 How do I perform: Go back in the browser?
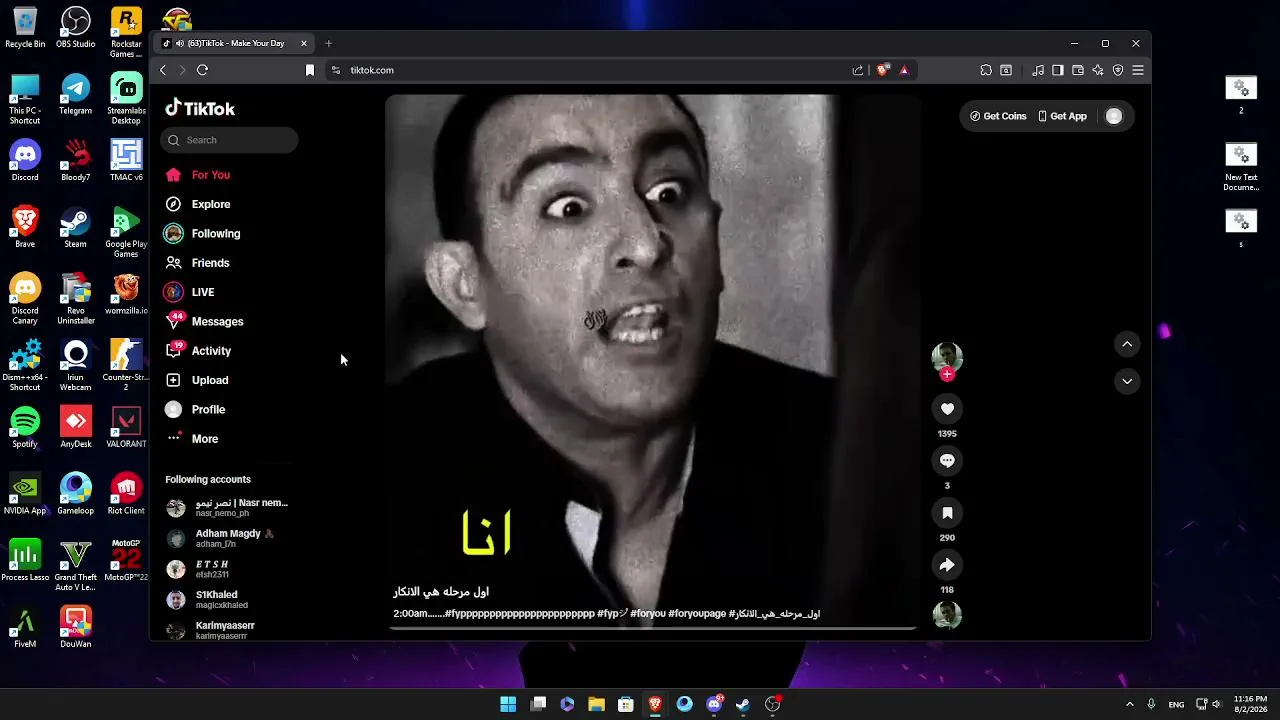[163, 70]
